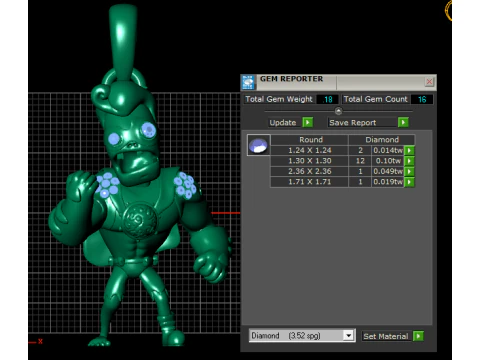The image size is (480, 360).
Task: Click the Gem Reporter logo icon
Action: click(x=248, y=82)
